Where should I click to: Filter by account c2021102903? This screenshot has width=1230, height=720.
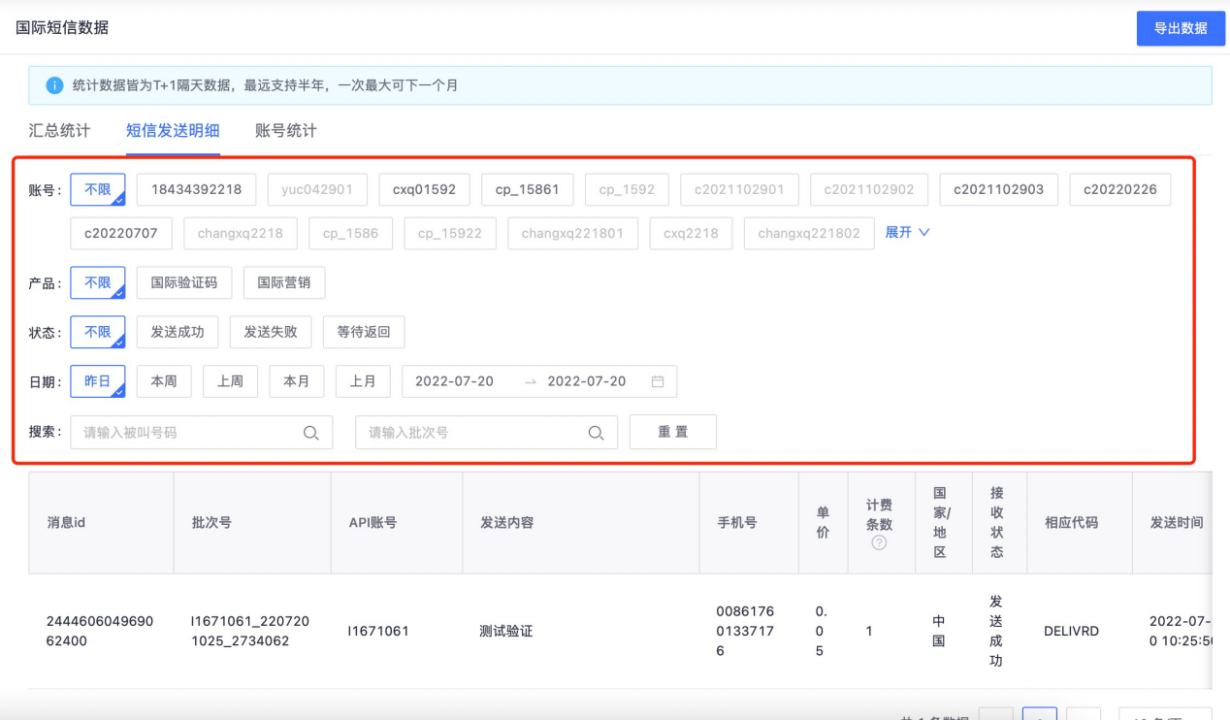(x=998, y=190)
